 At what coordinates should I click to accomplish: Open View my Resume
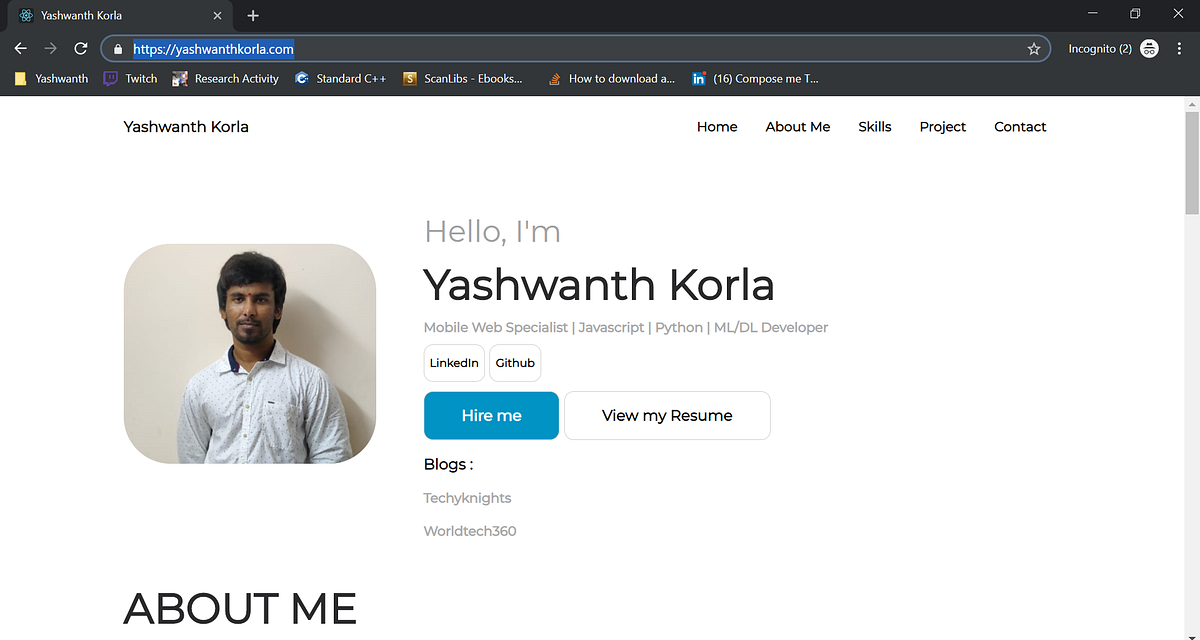[x=667, y=415]
